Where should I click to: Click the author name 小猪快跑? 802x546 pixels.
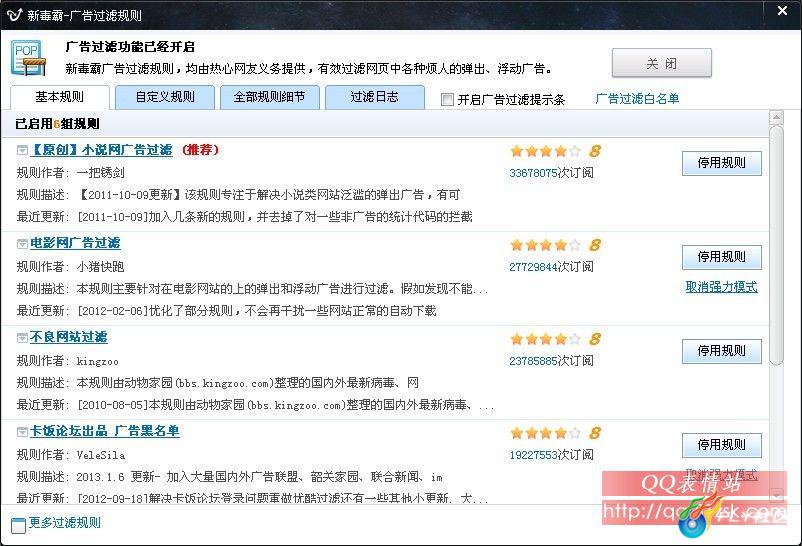(101, 267)
